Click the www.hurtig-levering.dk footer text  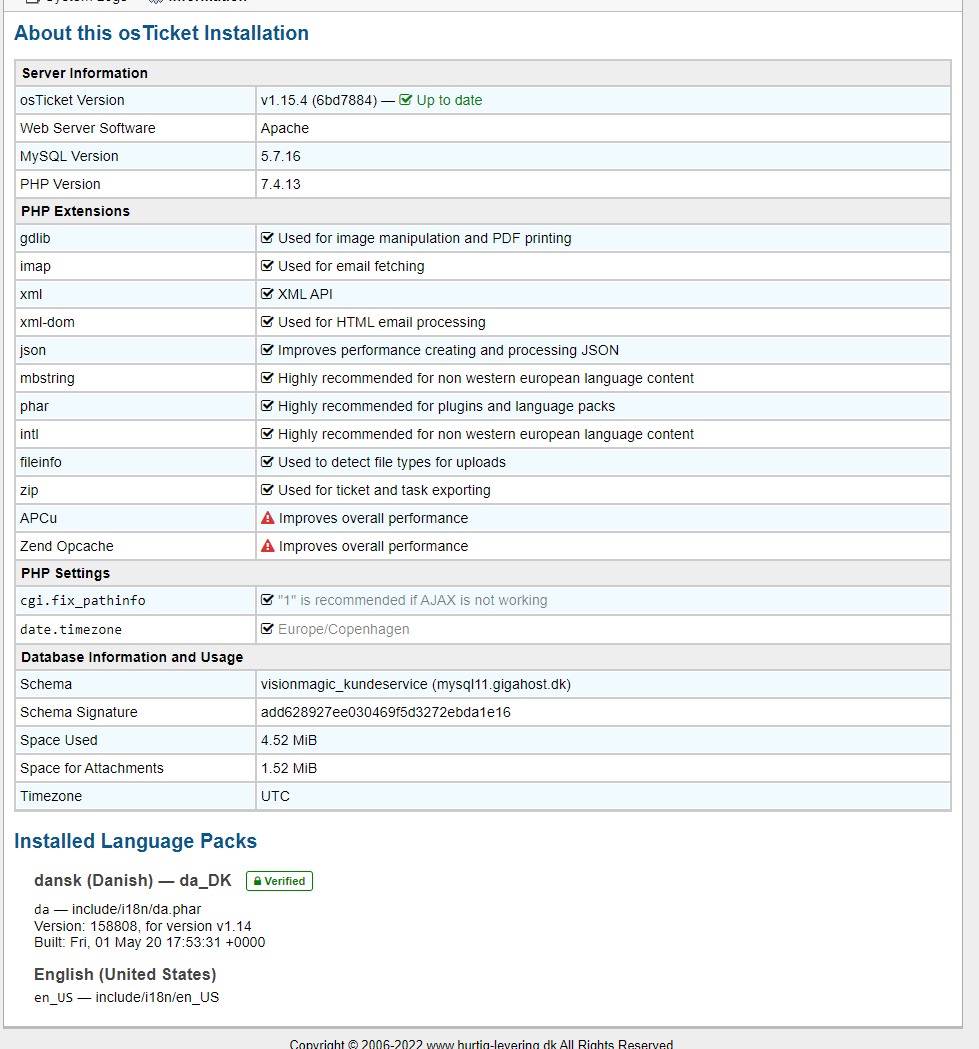tap(490, 1044)
